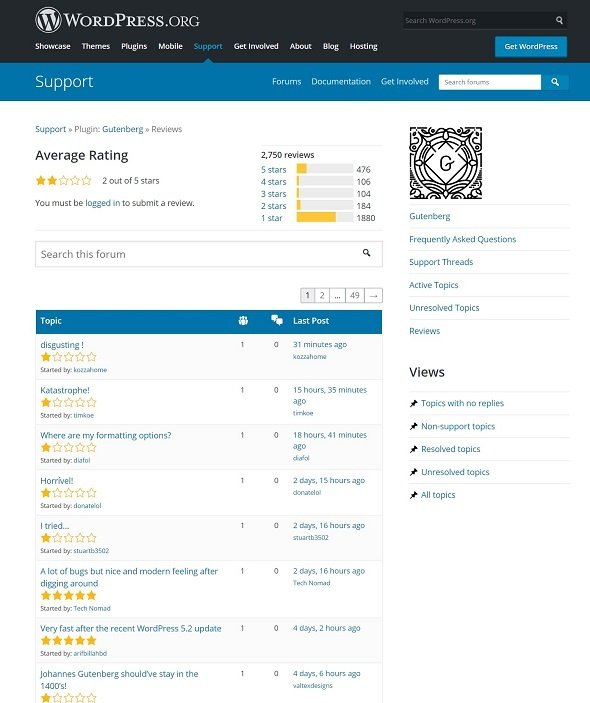The width and height of the screenshot is (590, 703).
Task: Focus the 'Search WordPress.org' input field
Action: click(x=478, y=20)
